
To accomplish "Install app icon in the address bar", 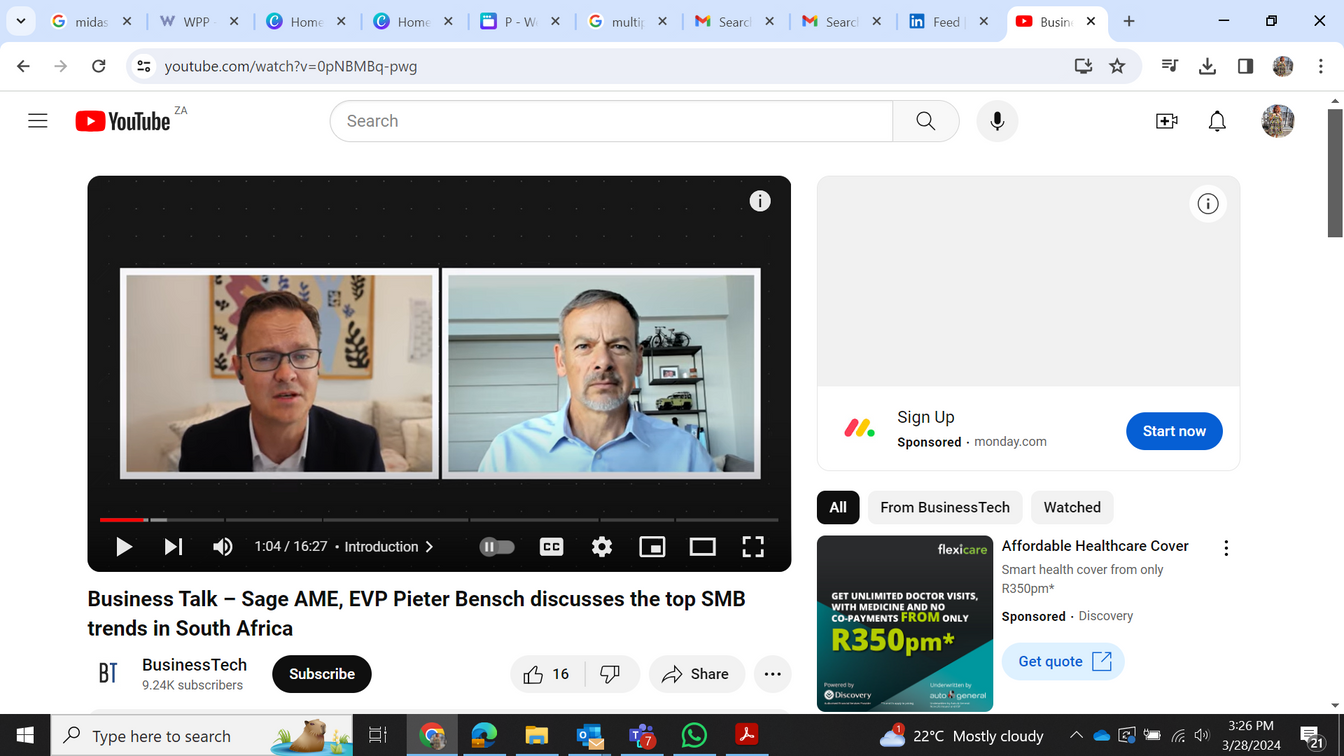I will pos(1083,66).
